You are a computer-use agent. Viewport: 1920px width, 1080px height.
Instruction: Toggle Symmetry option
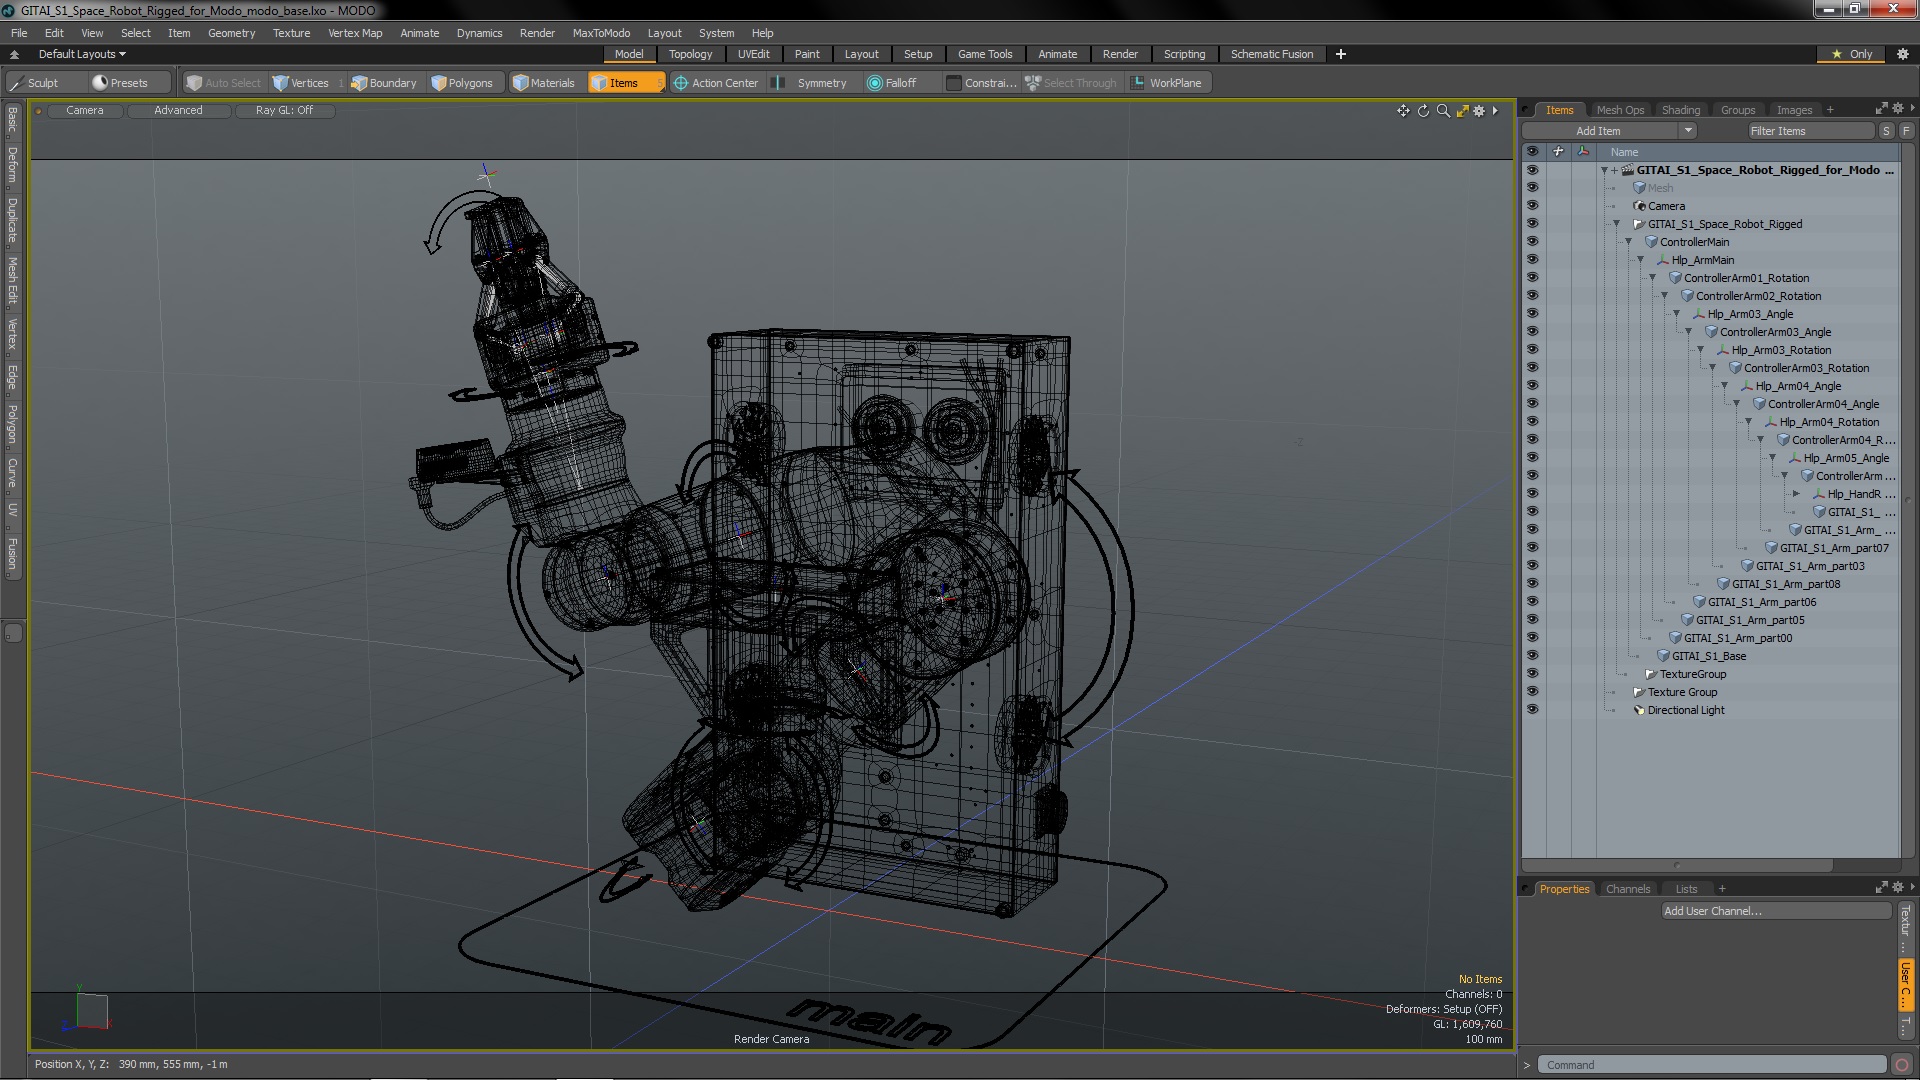pos(812,83)
